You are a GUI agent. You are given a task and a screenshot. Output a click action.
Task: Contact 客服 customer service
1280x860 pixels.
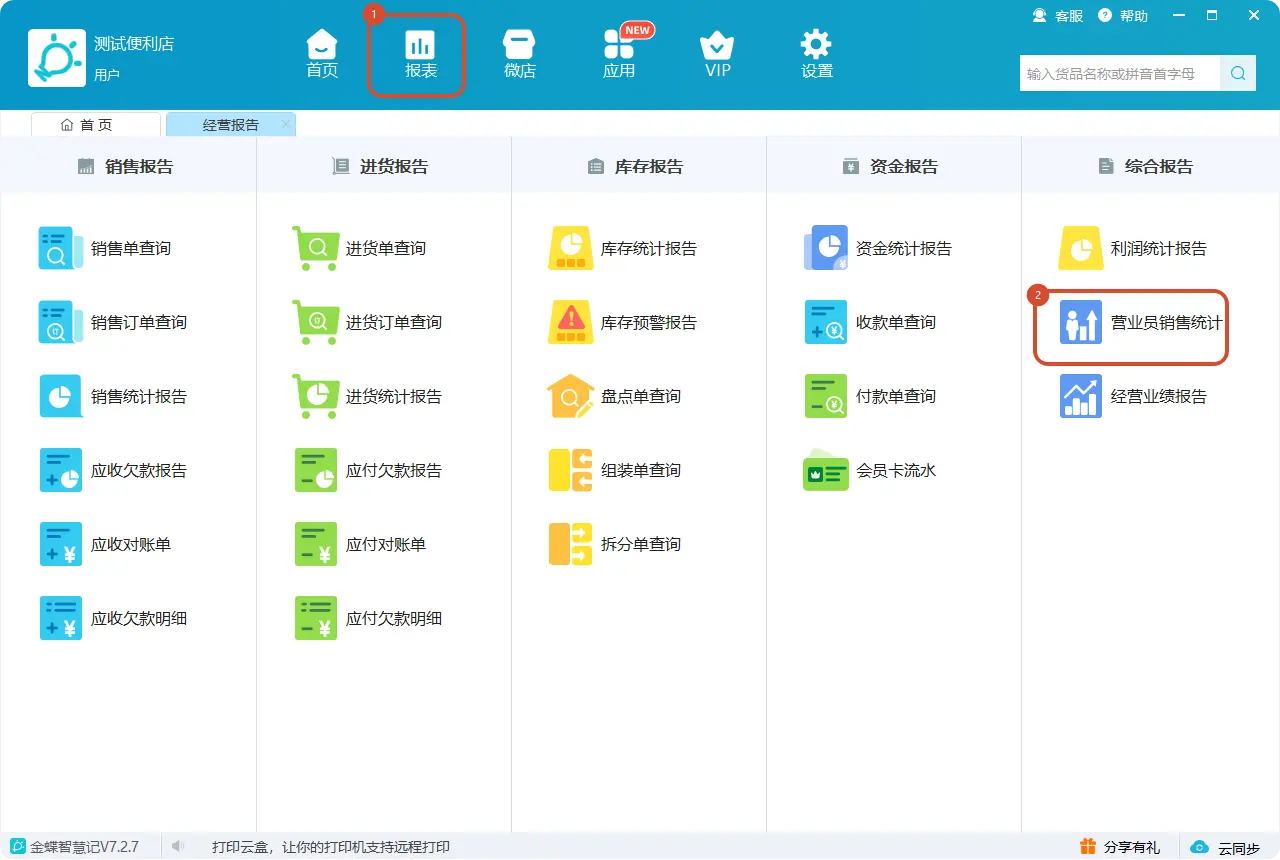(x=1058, y=15)
